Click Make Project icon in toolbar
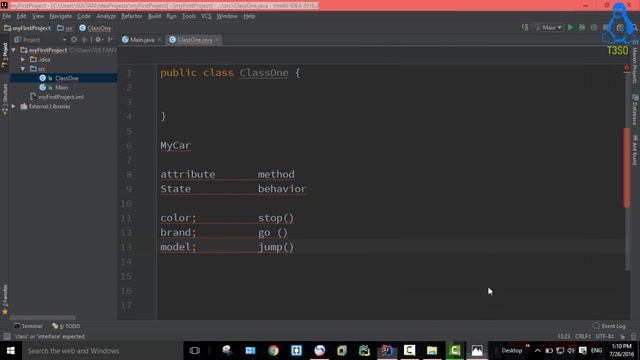 pyautogui.click(x=525, y=27)
